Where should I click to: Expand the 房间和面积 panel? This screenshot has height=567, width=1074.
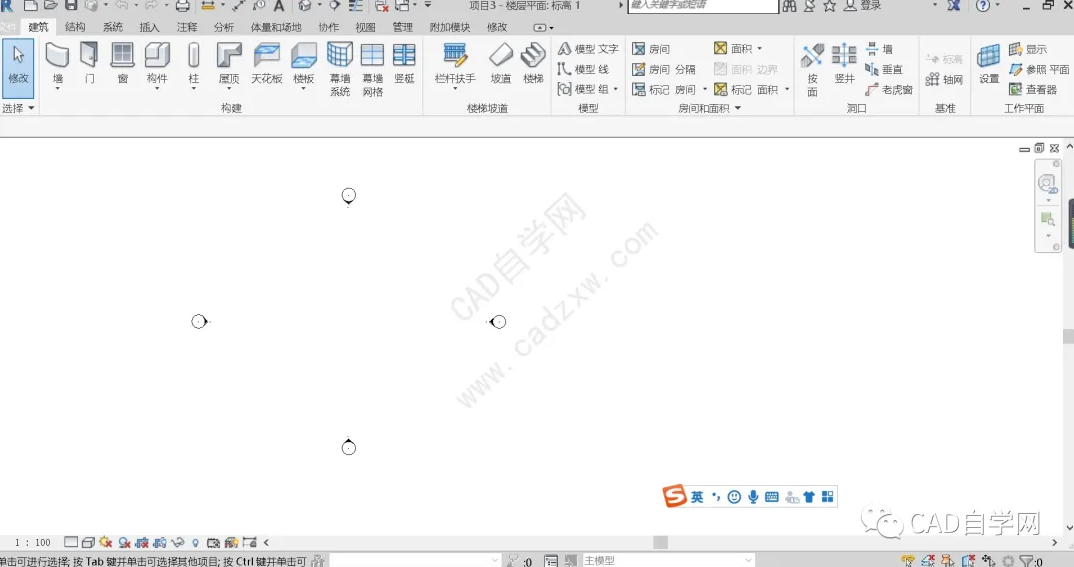[x=710, y=108]
